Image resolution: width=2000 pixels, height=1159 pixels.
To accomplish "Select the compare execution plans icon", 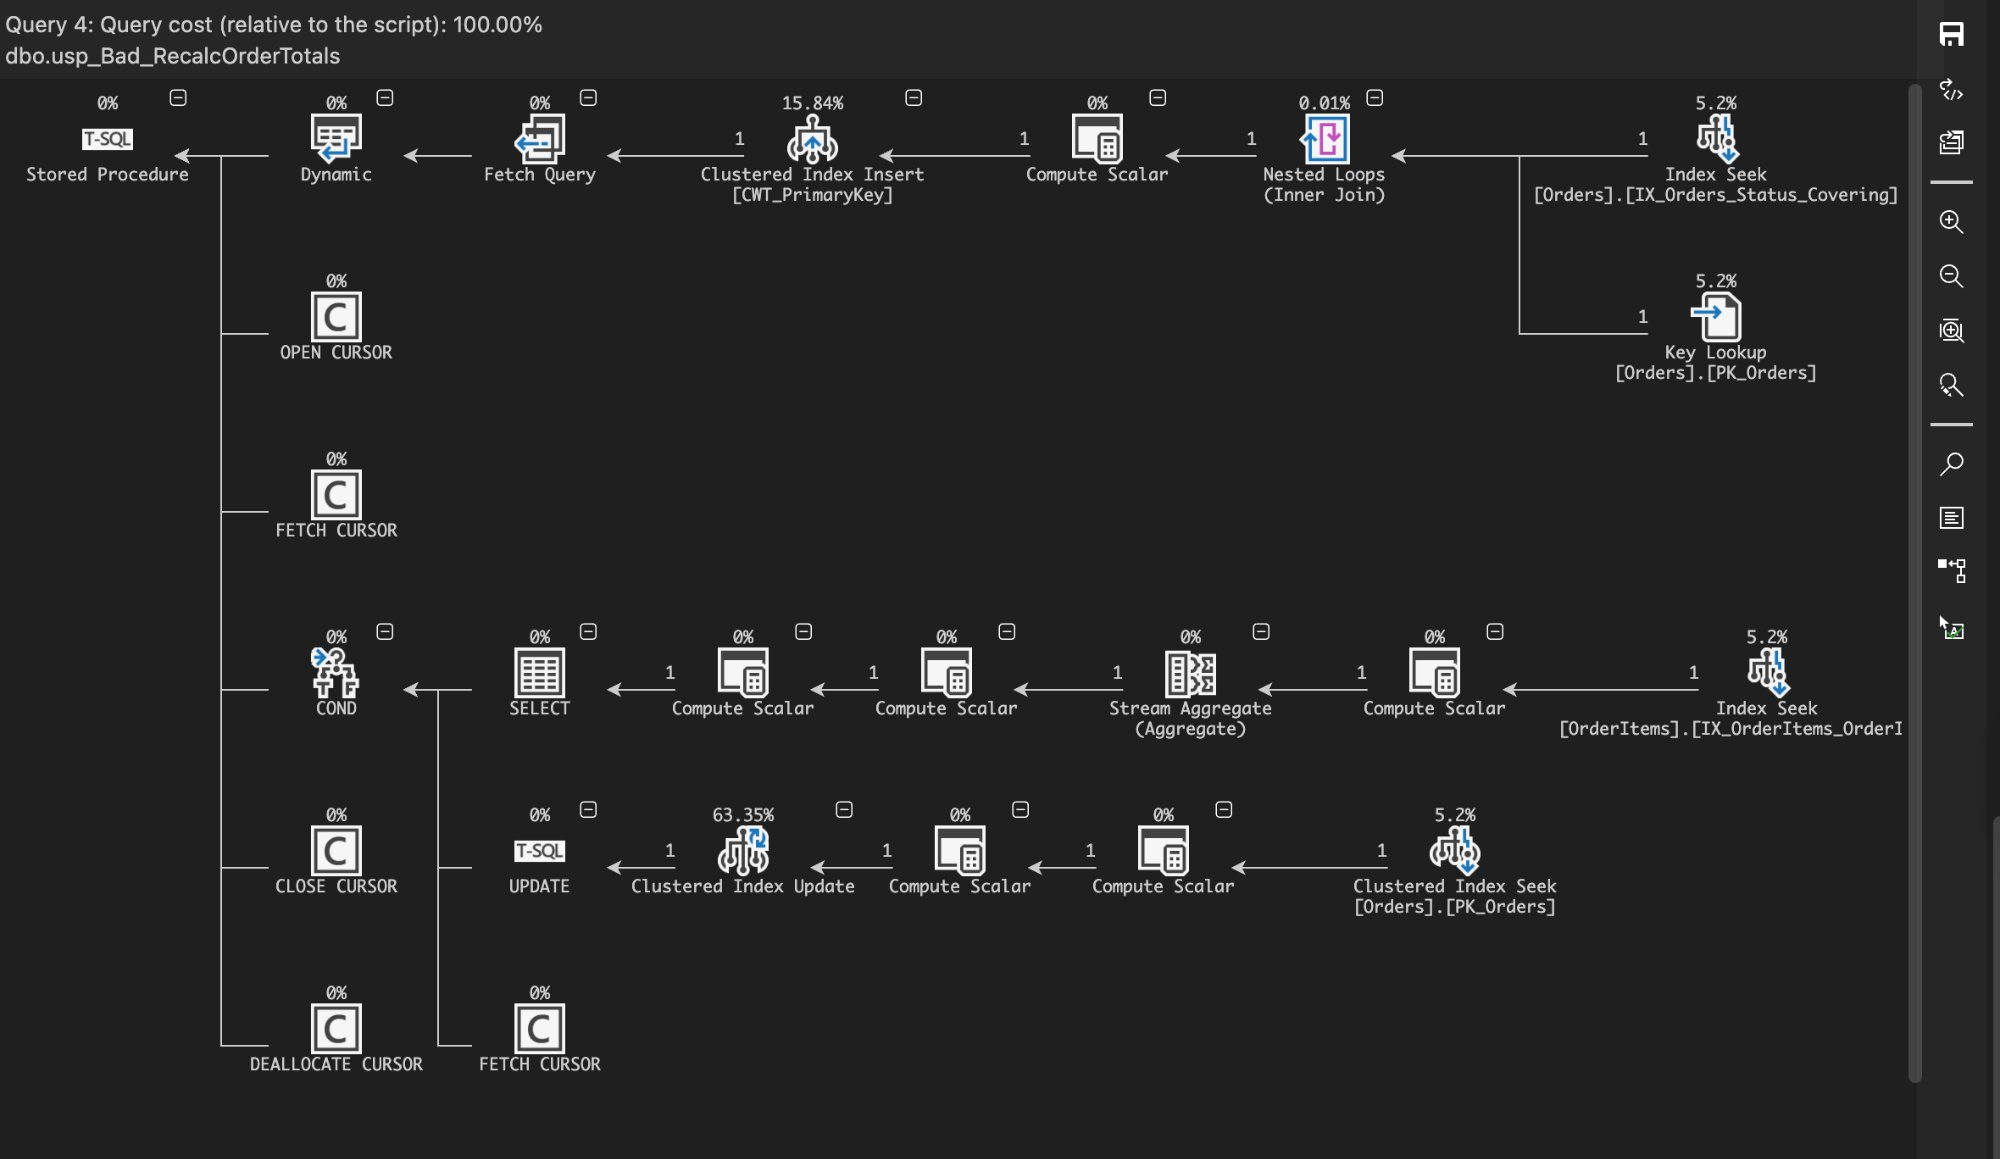I will (x=1952, y=143).
